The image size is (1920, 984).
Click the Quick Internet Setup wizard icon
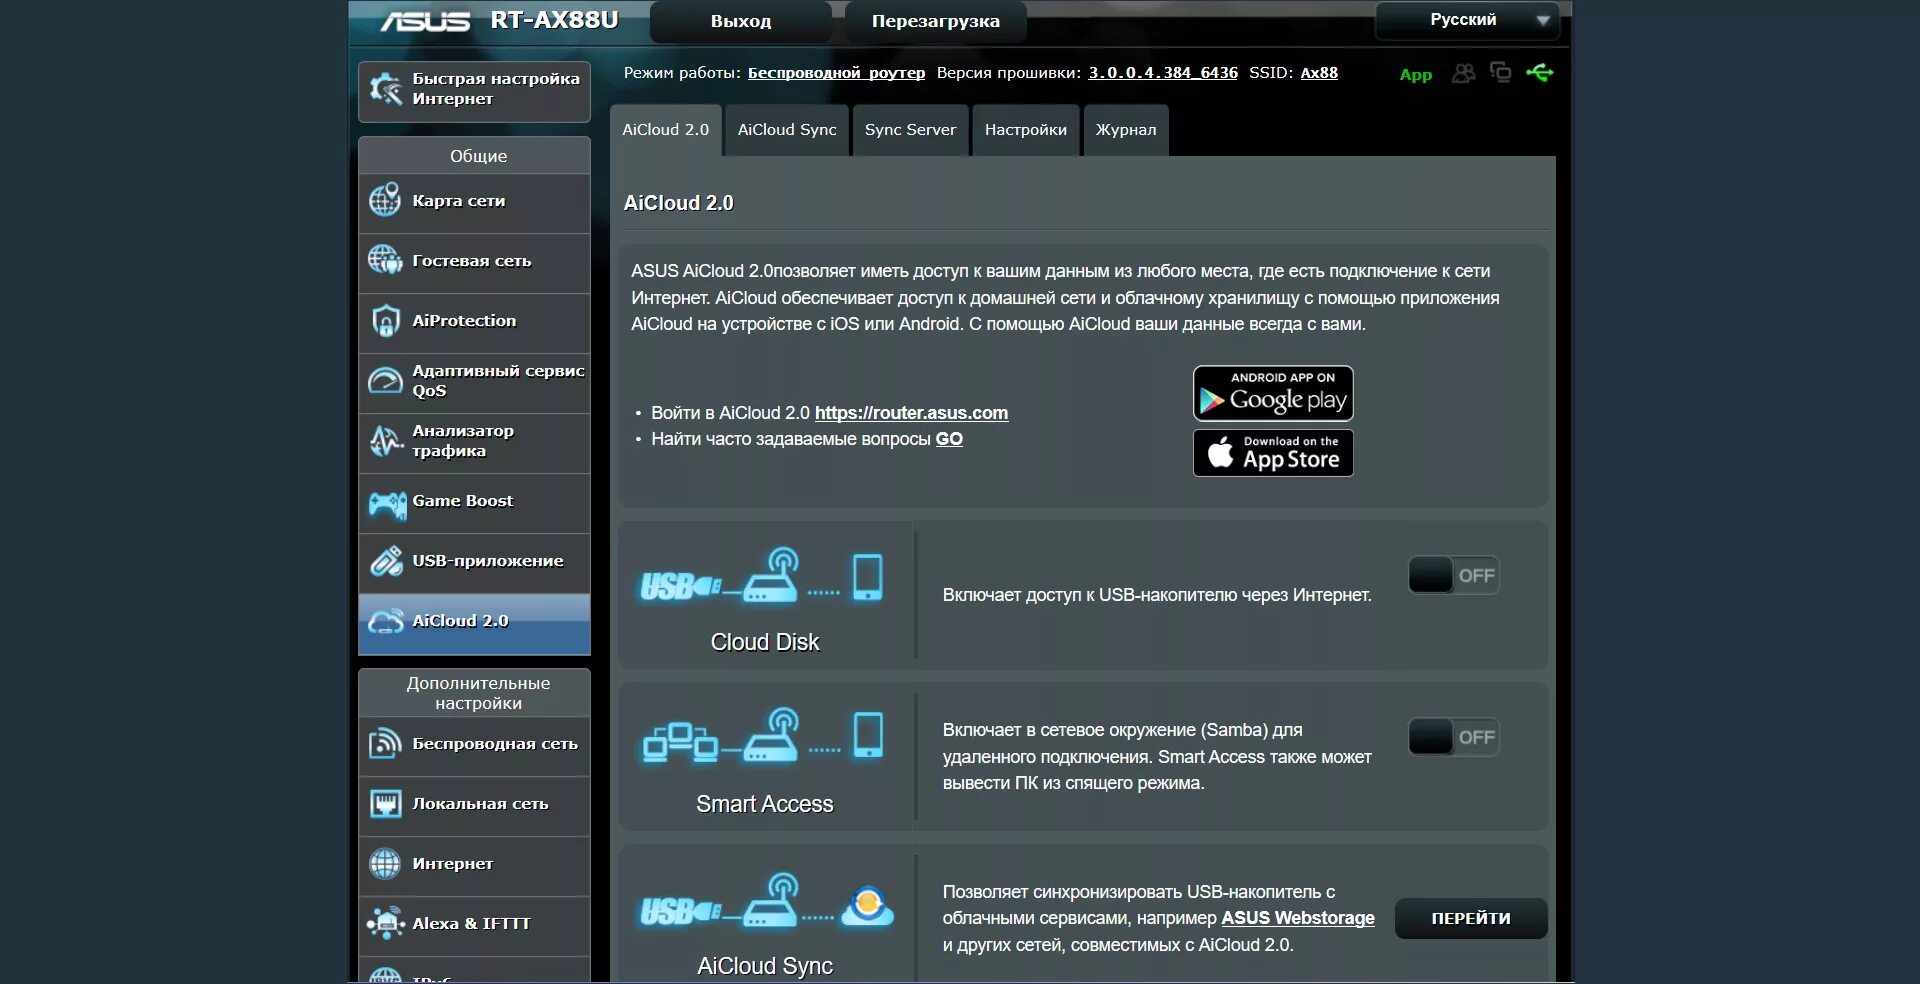pos(386,89)
